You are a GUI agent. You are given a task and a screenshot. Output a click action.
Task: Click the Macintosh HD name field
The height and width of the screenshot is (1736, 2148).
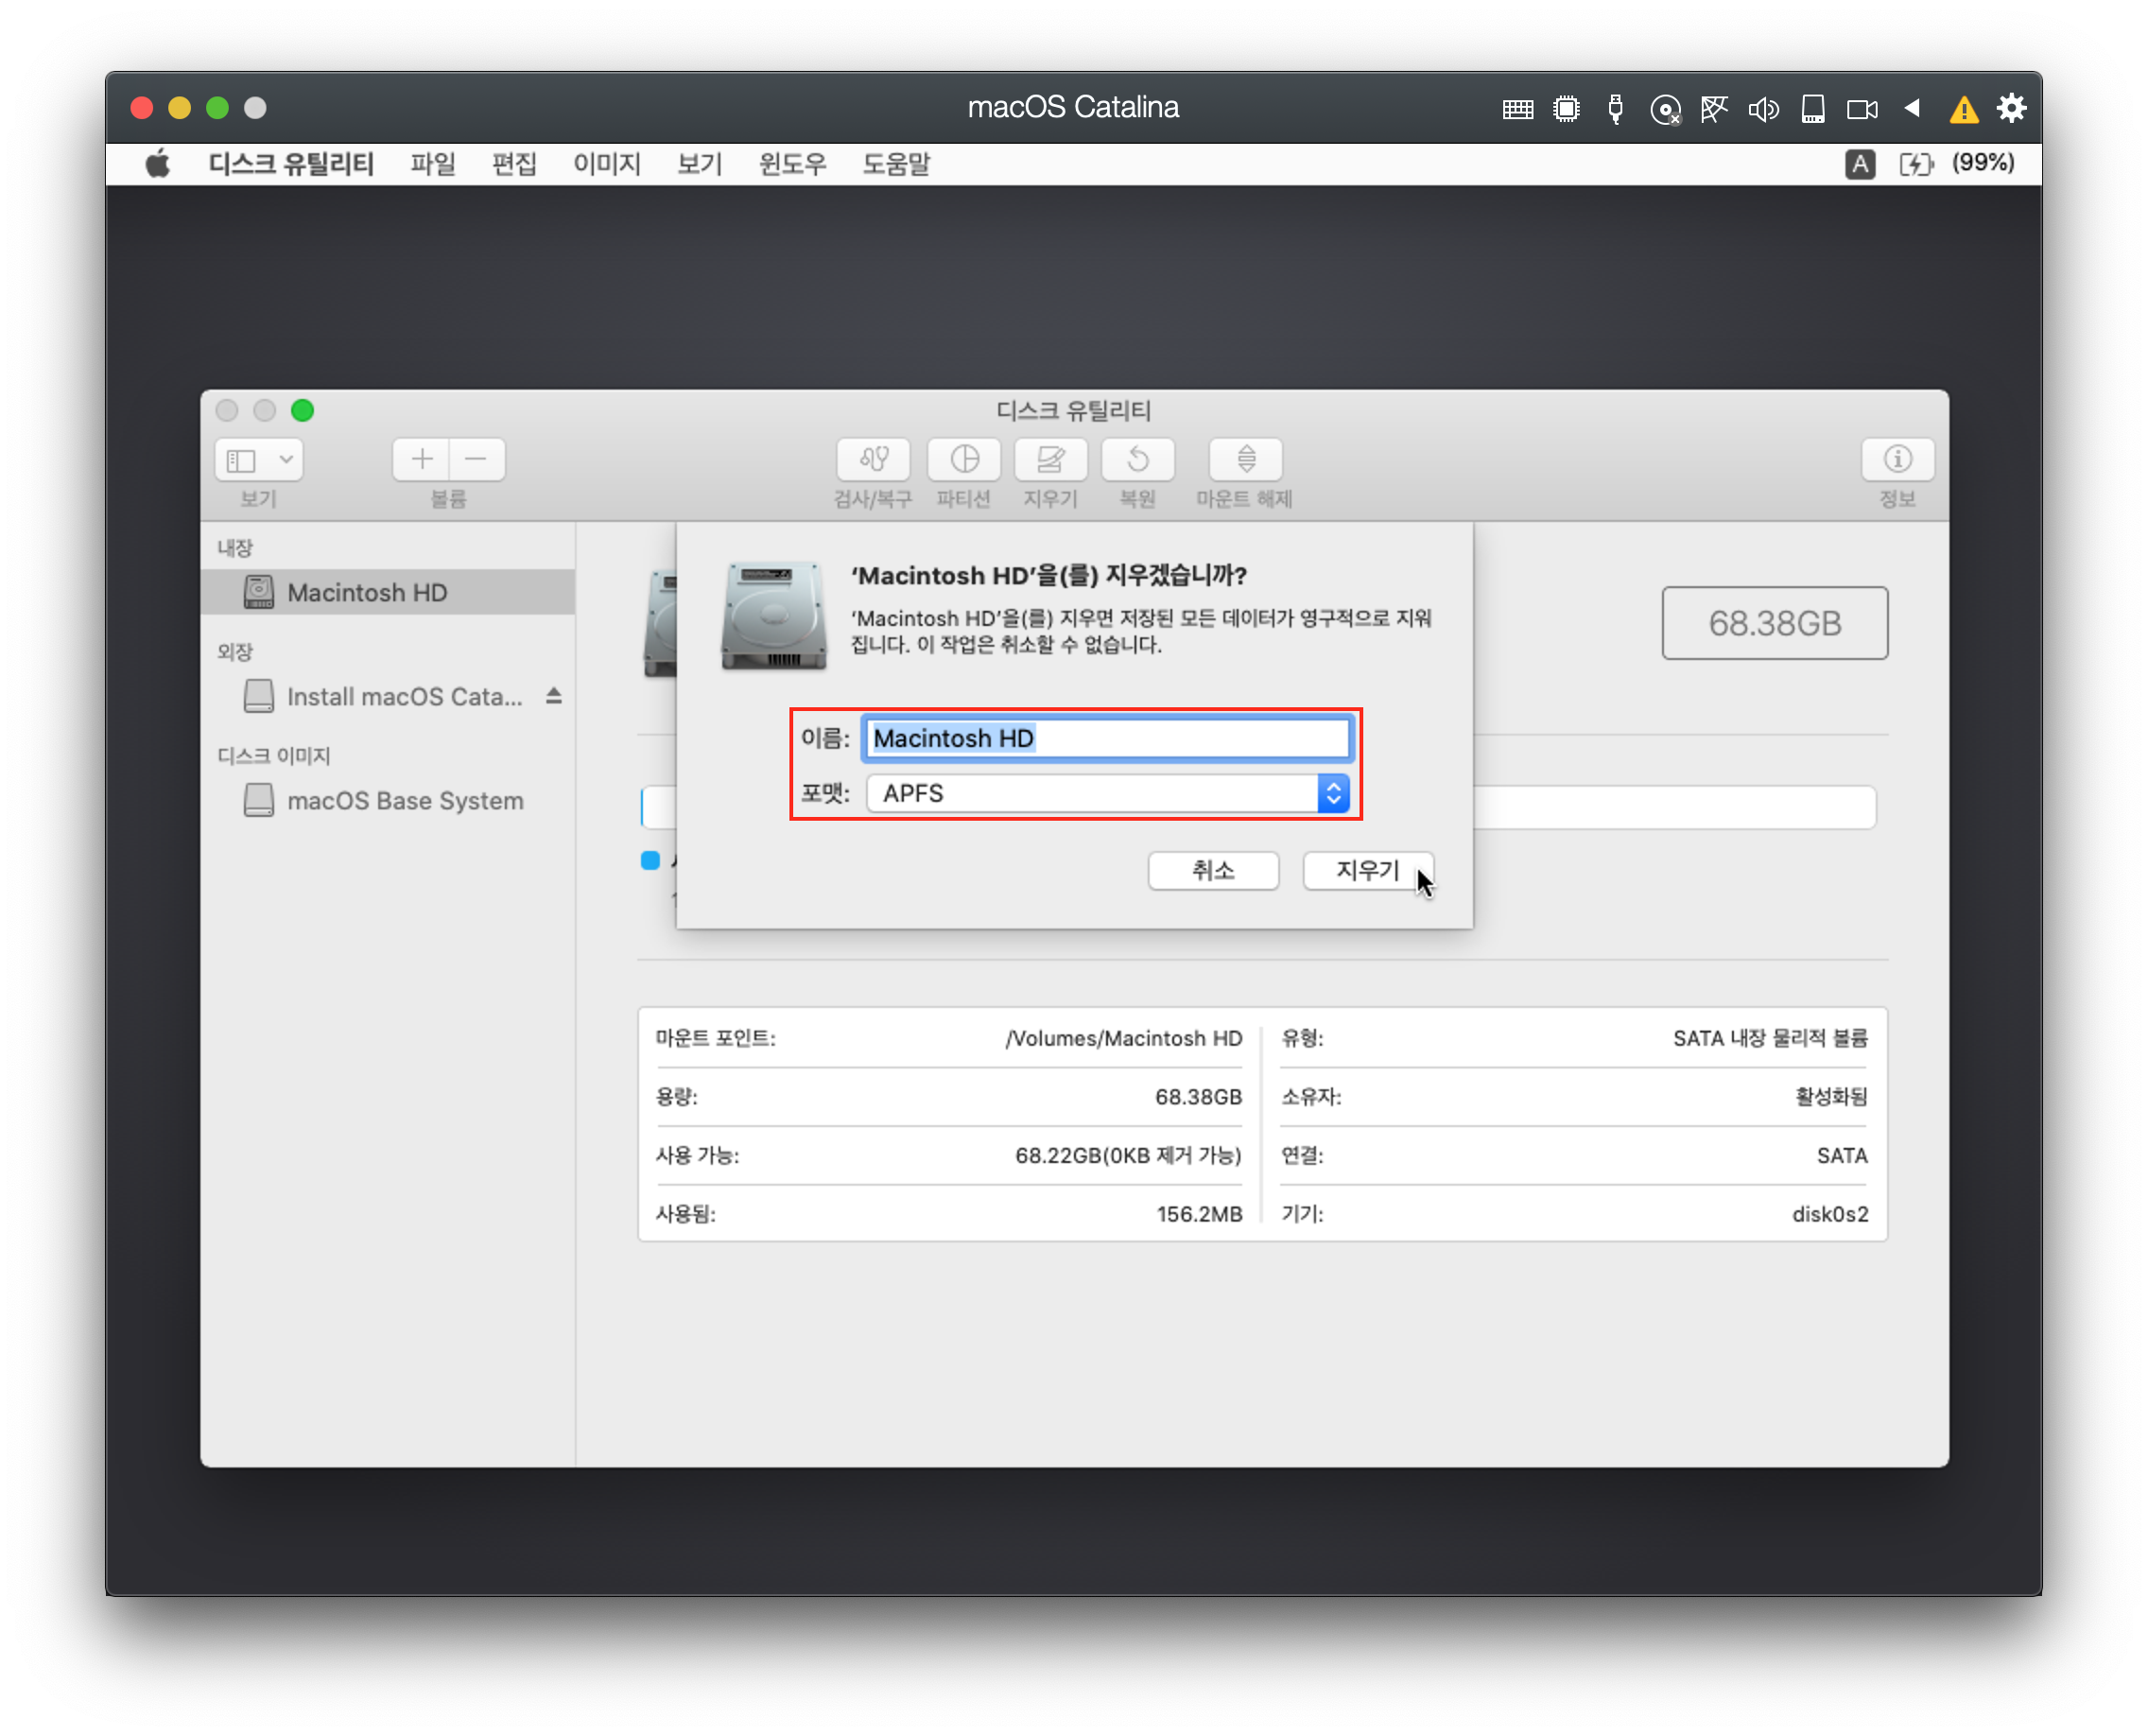tap(1107, 738)
